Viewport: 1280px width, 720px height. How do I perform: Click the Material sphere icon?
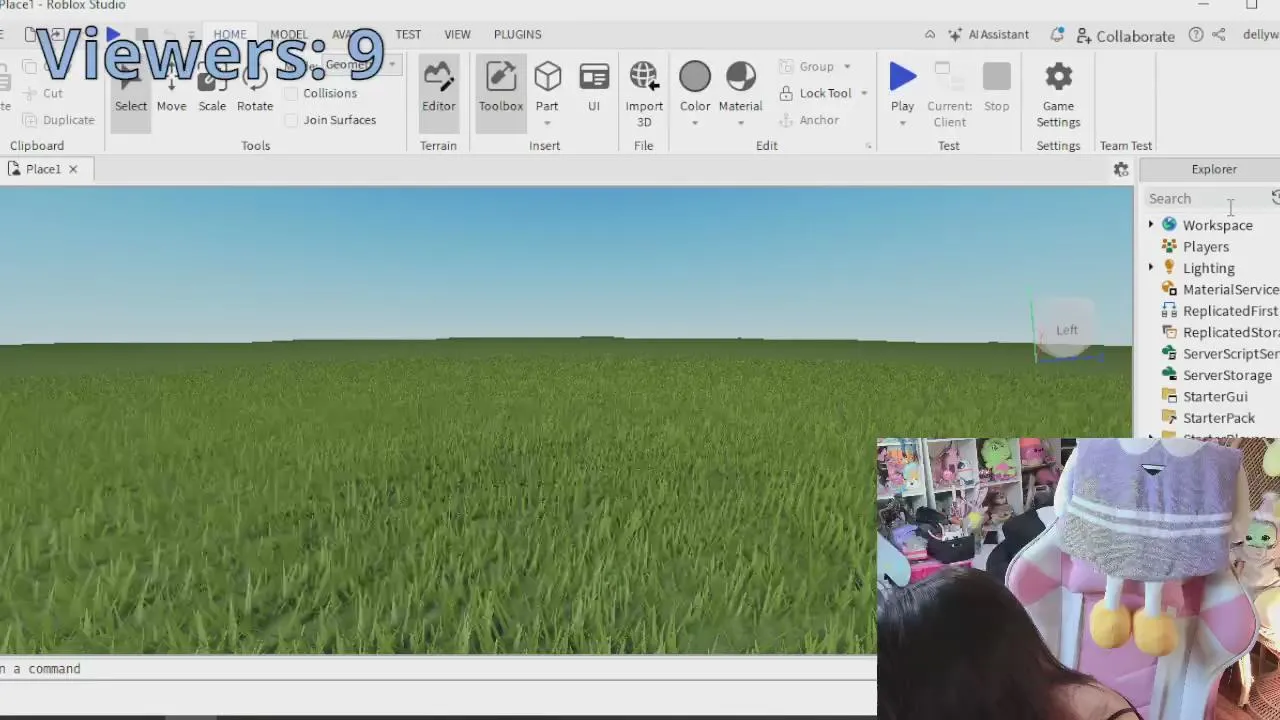tap(741, 77)
